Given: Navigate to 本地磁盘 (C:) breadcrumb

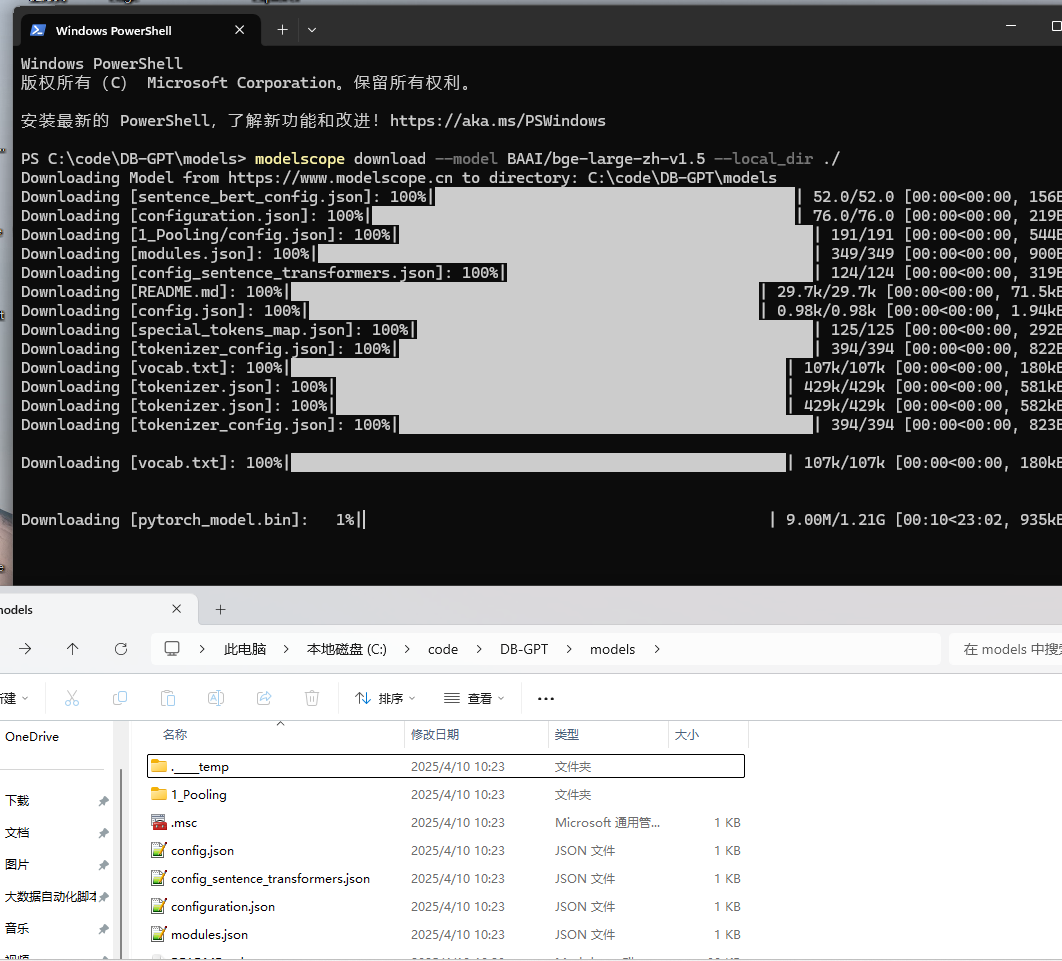Looking at the screenshot, I should (x=347, y=649).
